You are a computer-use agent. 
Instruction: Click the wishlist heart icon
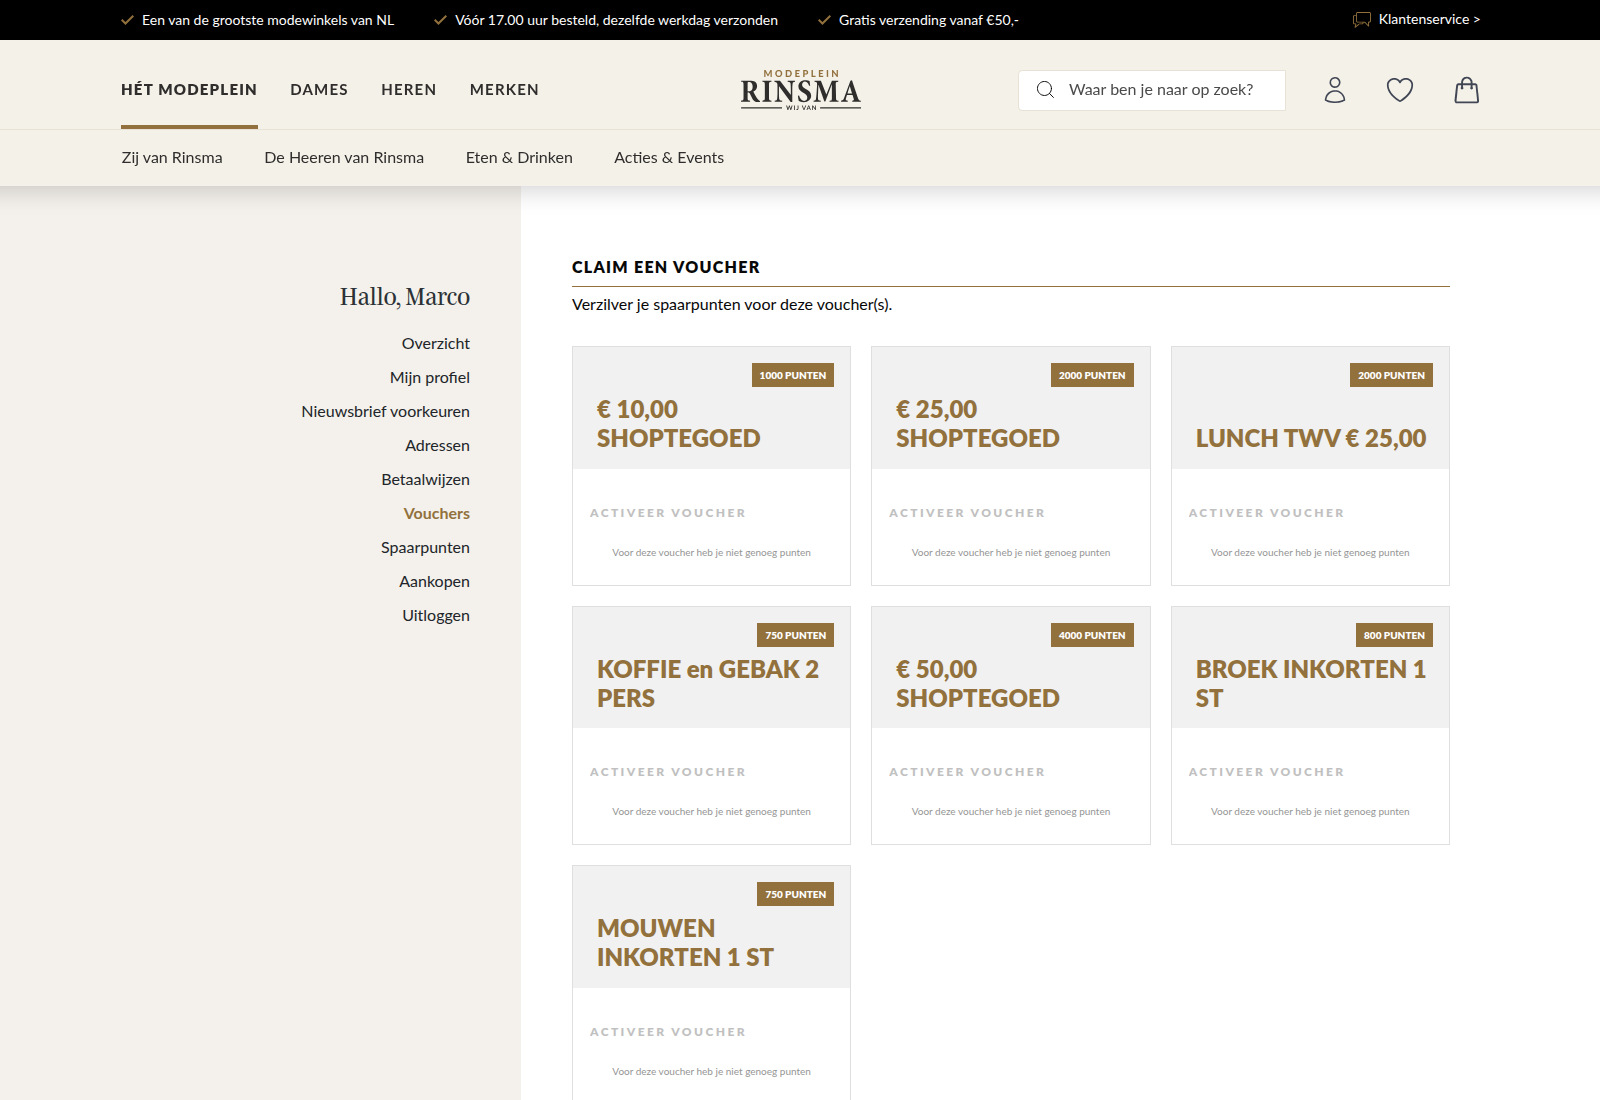[x=1400, y=90]
